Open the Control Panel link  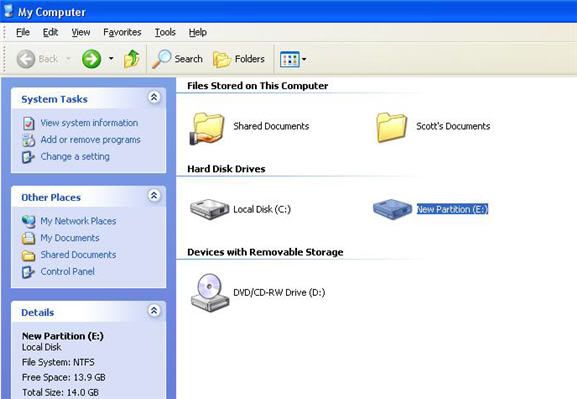click(x=67, y=272)
